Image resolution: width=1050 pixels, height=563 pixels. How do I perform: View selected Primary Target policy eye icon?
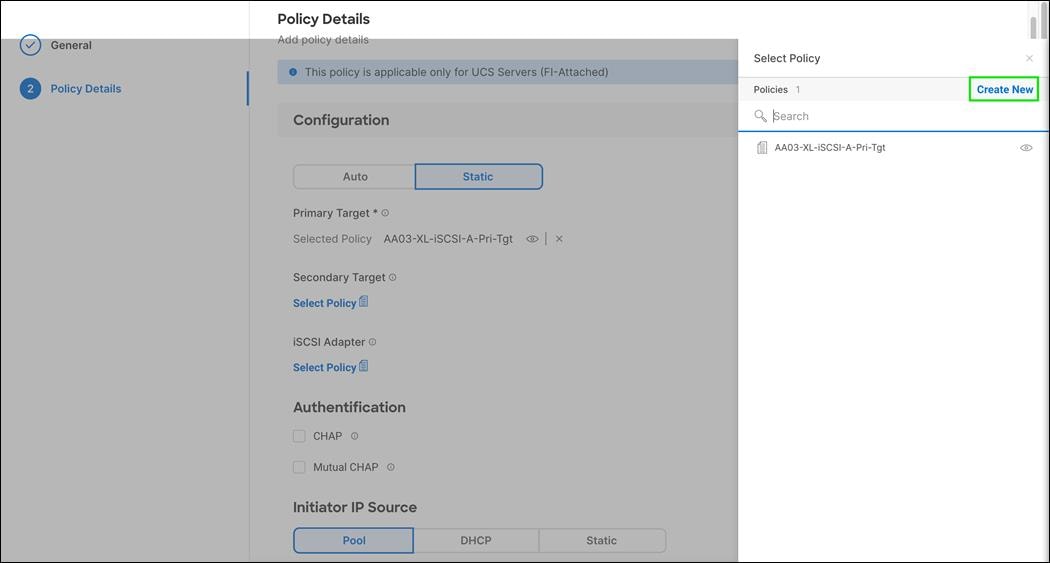(532, 239)
